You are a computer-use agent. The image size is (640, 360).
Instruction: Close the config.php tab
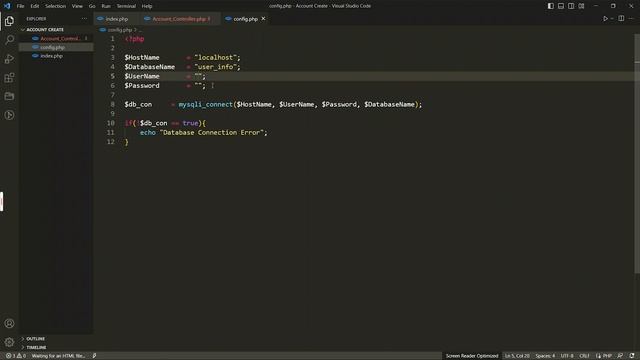click(x=263, y=18)
